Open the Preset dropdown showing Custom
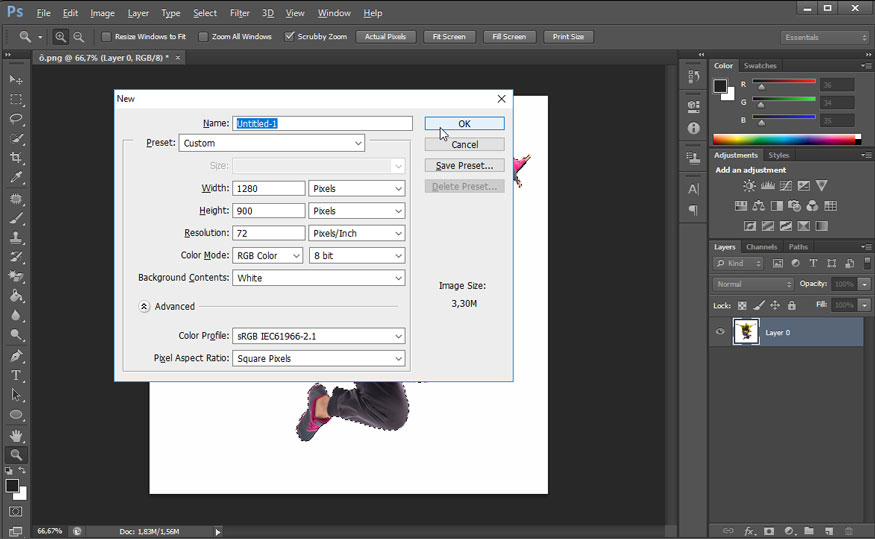Image resolution: width=875 pixels, height=539 pixels. tap(271, 143)
